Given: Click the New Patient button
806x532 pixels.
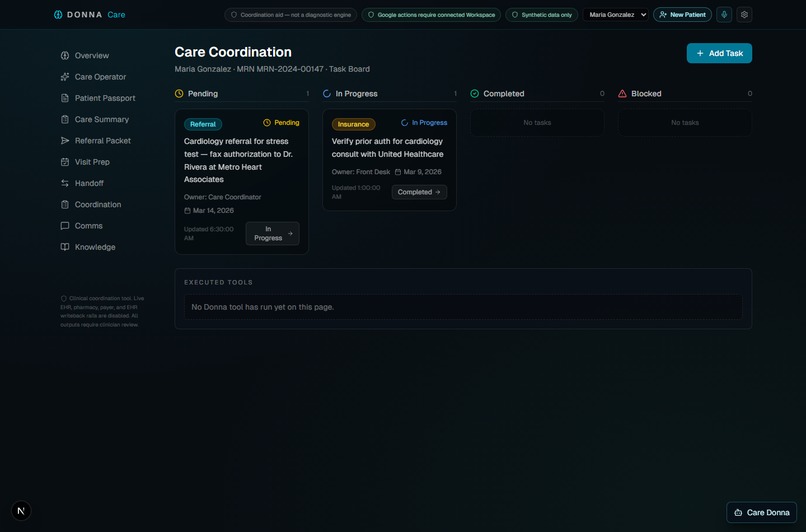Looking at the screenshot, I should coord(682,14).
